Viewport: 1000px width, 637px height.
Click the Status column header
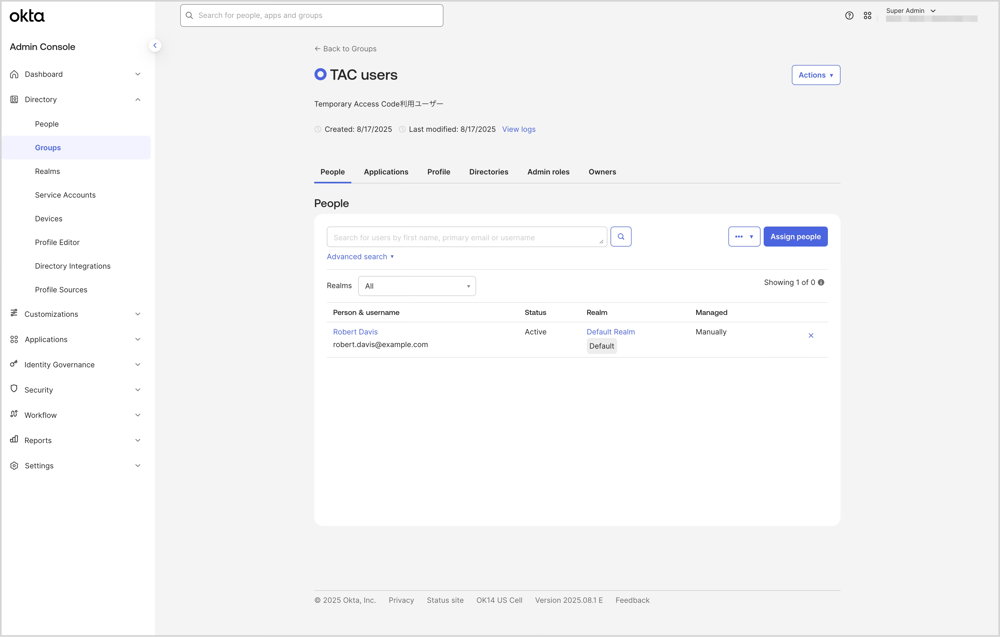click(x=535, y=312)
